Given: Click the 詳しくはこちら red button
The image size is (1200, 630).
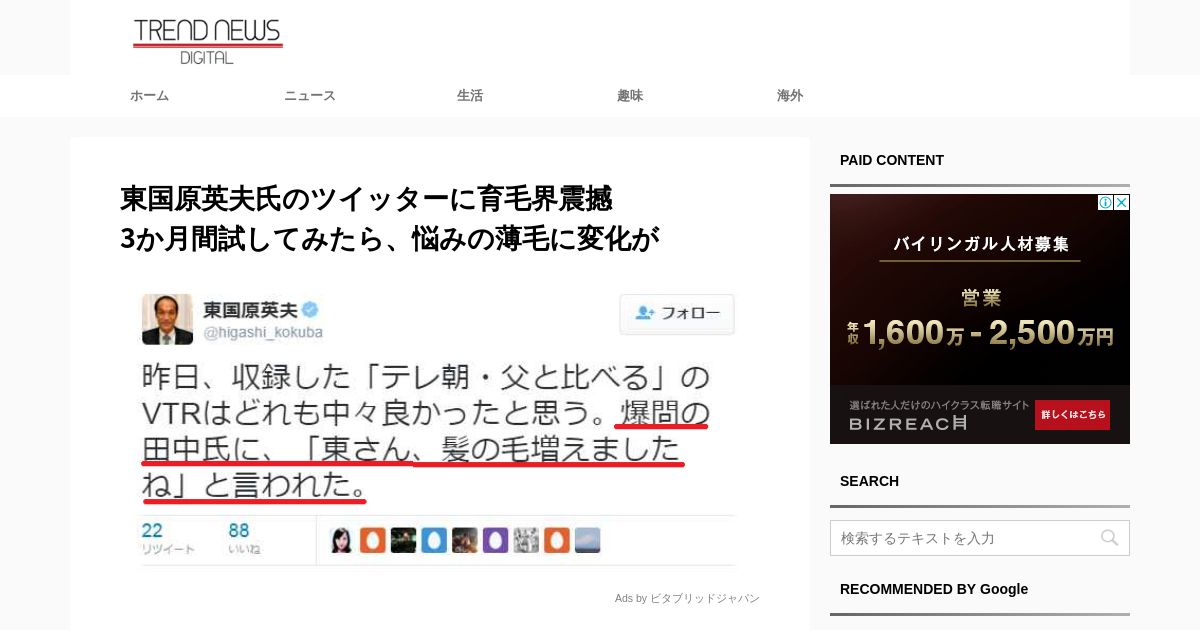Looking at the screenshot, I should click(x=1072, y=414).
